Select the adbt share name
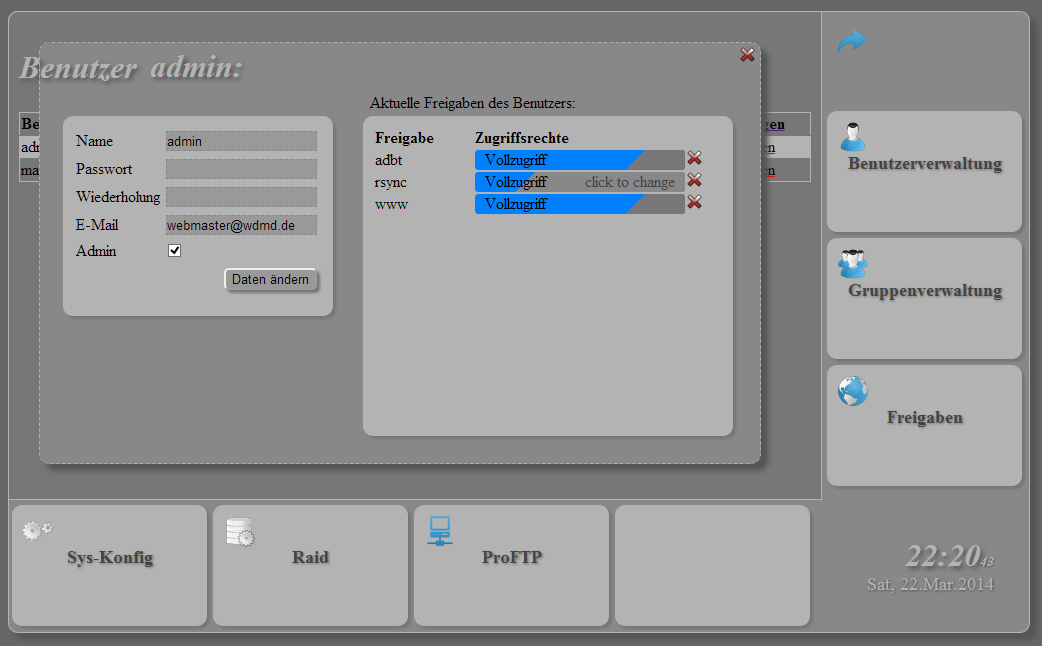 coord(389,160)
